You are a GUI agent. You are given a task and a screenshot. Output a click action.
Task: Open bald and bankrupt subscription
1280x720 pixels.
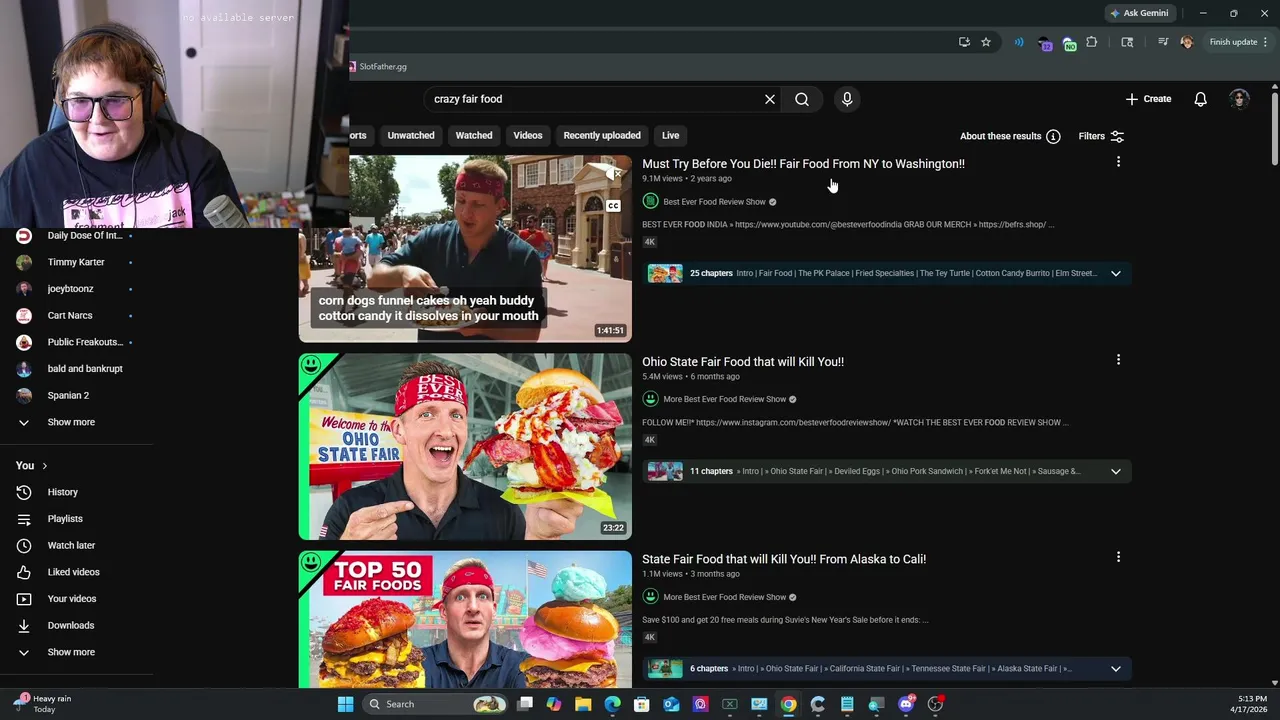click(76, 369)
